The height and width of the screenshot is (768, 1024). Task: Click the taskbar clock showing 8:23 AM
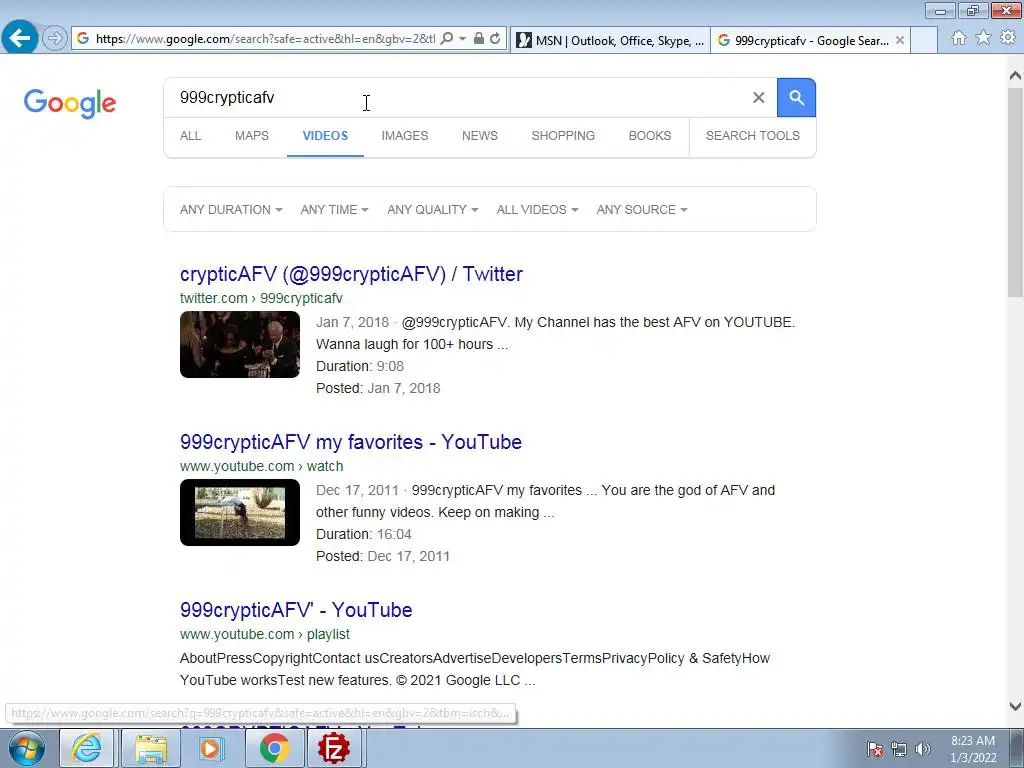[973, 749]
